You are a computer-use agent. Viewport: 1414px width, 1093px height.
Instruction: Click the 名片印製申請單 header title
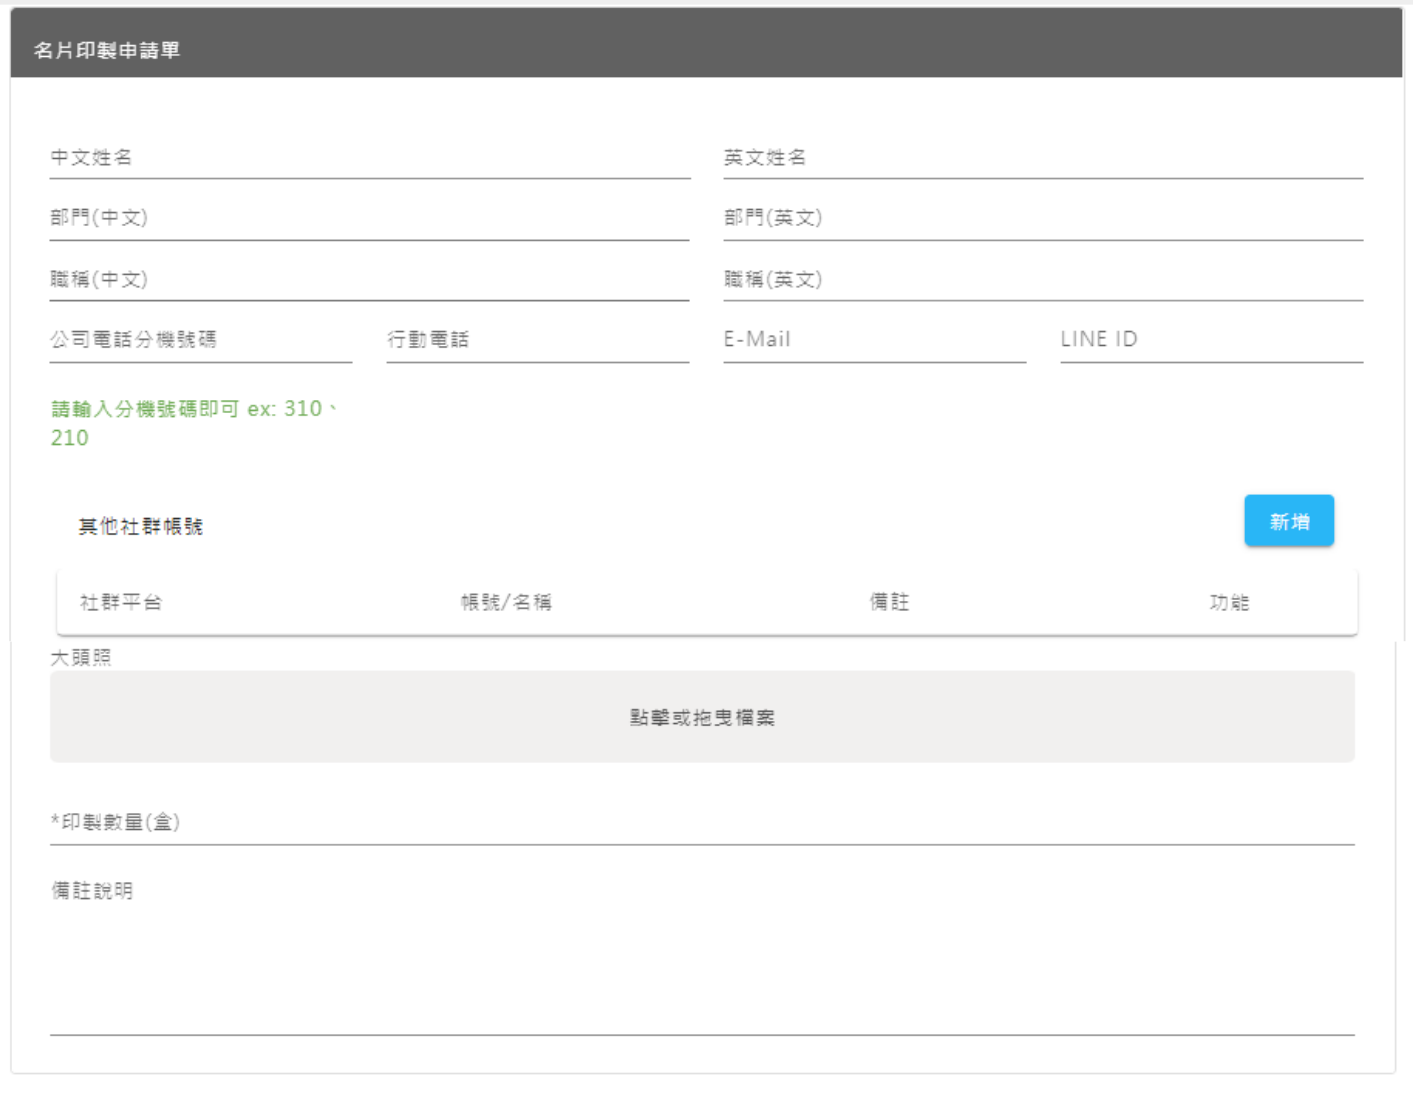pos(107,50)
